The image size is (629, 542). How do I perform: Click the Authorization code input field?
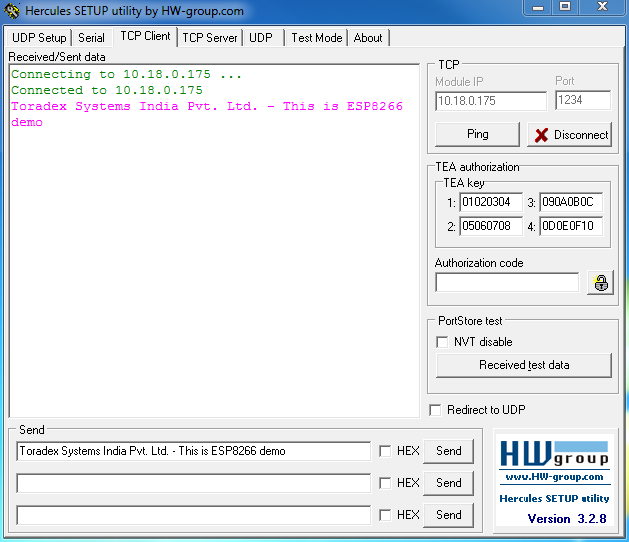tap(507, 283)
